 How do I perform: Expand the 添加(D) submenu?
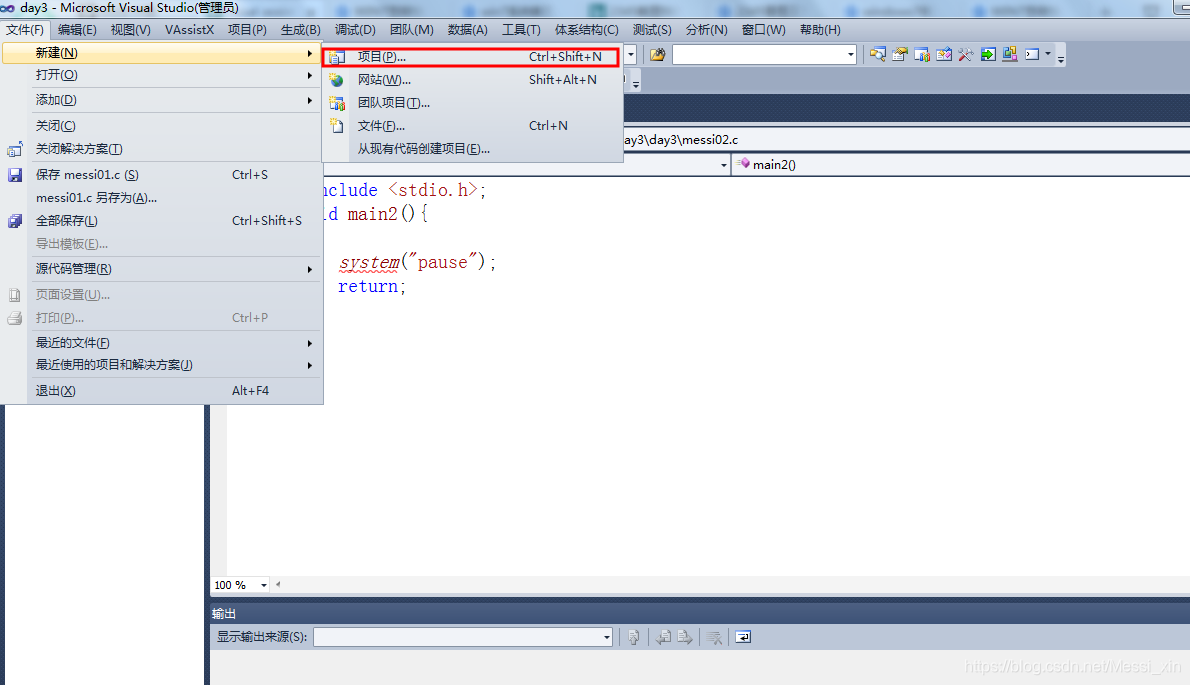tap(162, 100)
